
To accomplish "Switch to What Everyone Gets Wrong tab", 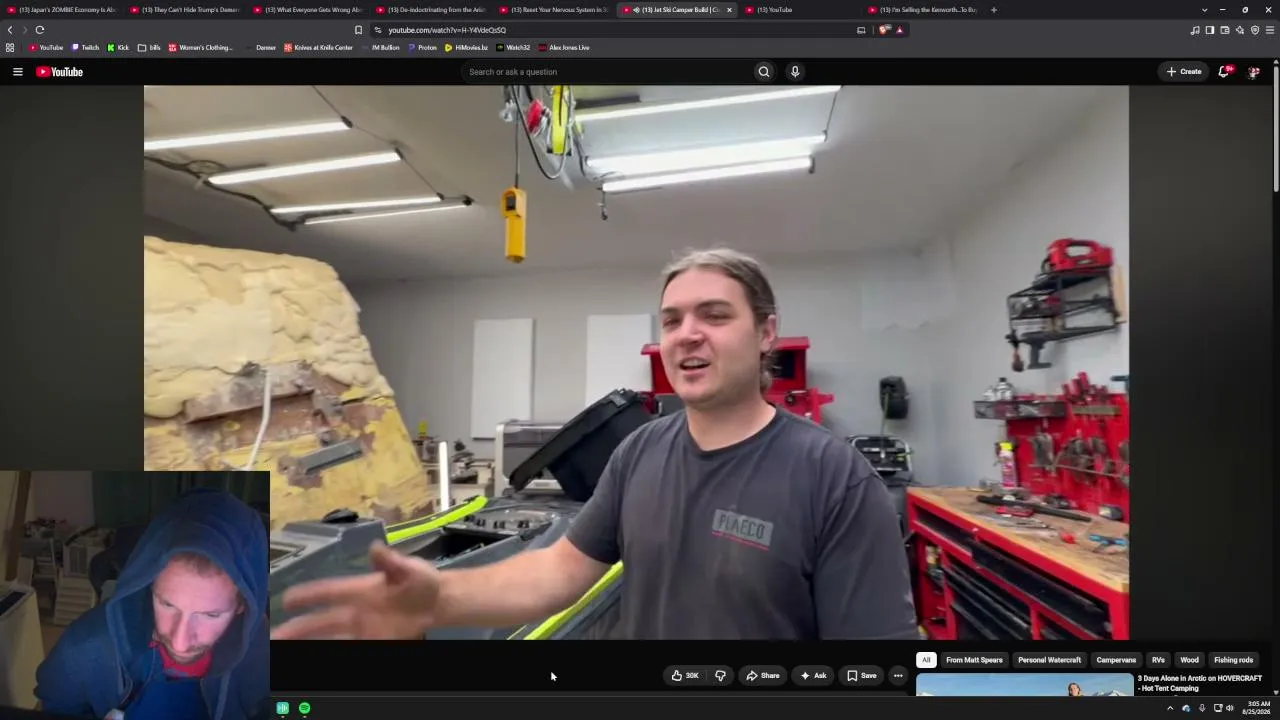I will 308,10.
